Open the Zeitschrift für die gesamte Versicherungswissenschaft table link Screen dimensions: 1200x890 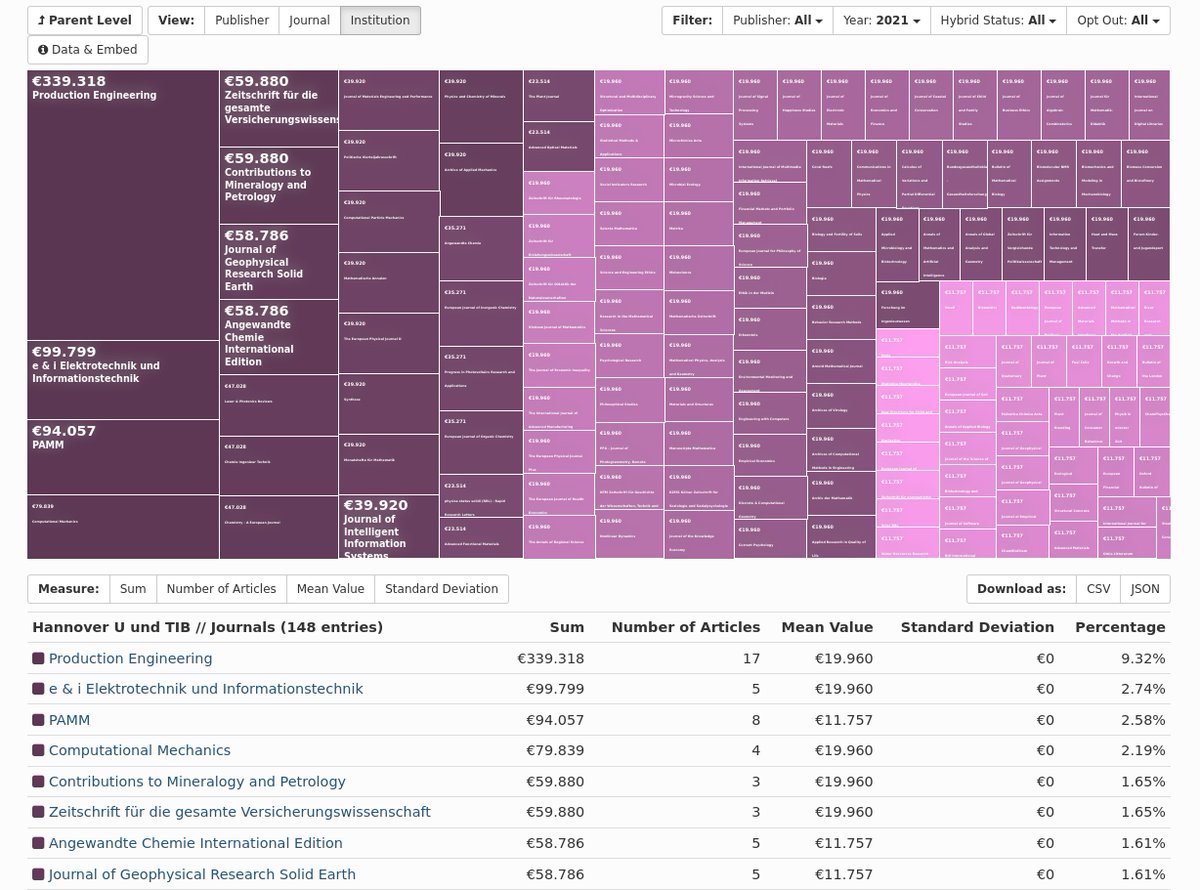pyautogui.click(x=240, y=812)
